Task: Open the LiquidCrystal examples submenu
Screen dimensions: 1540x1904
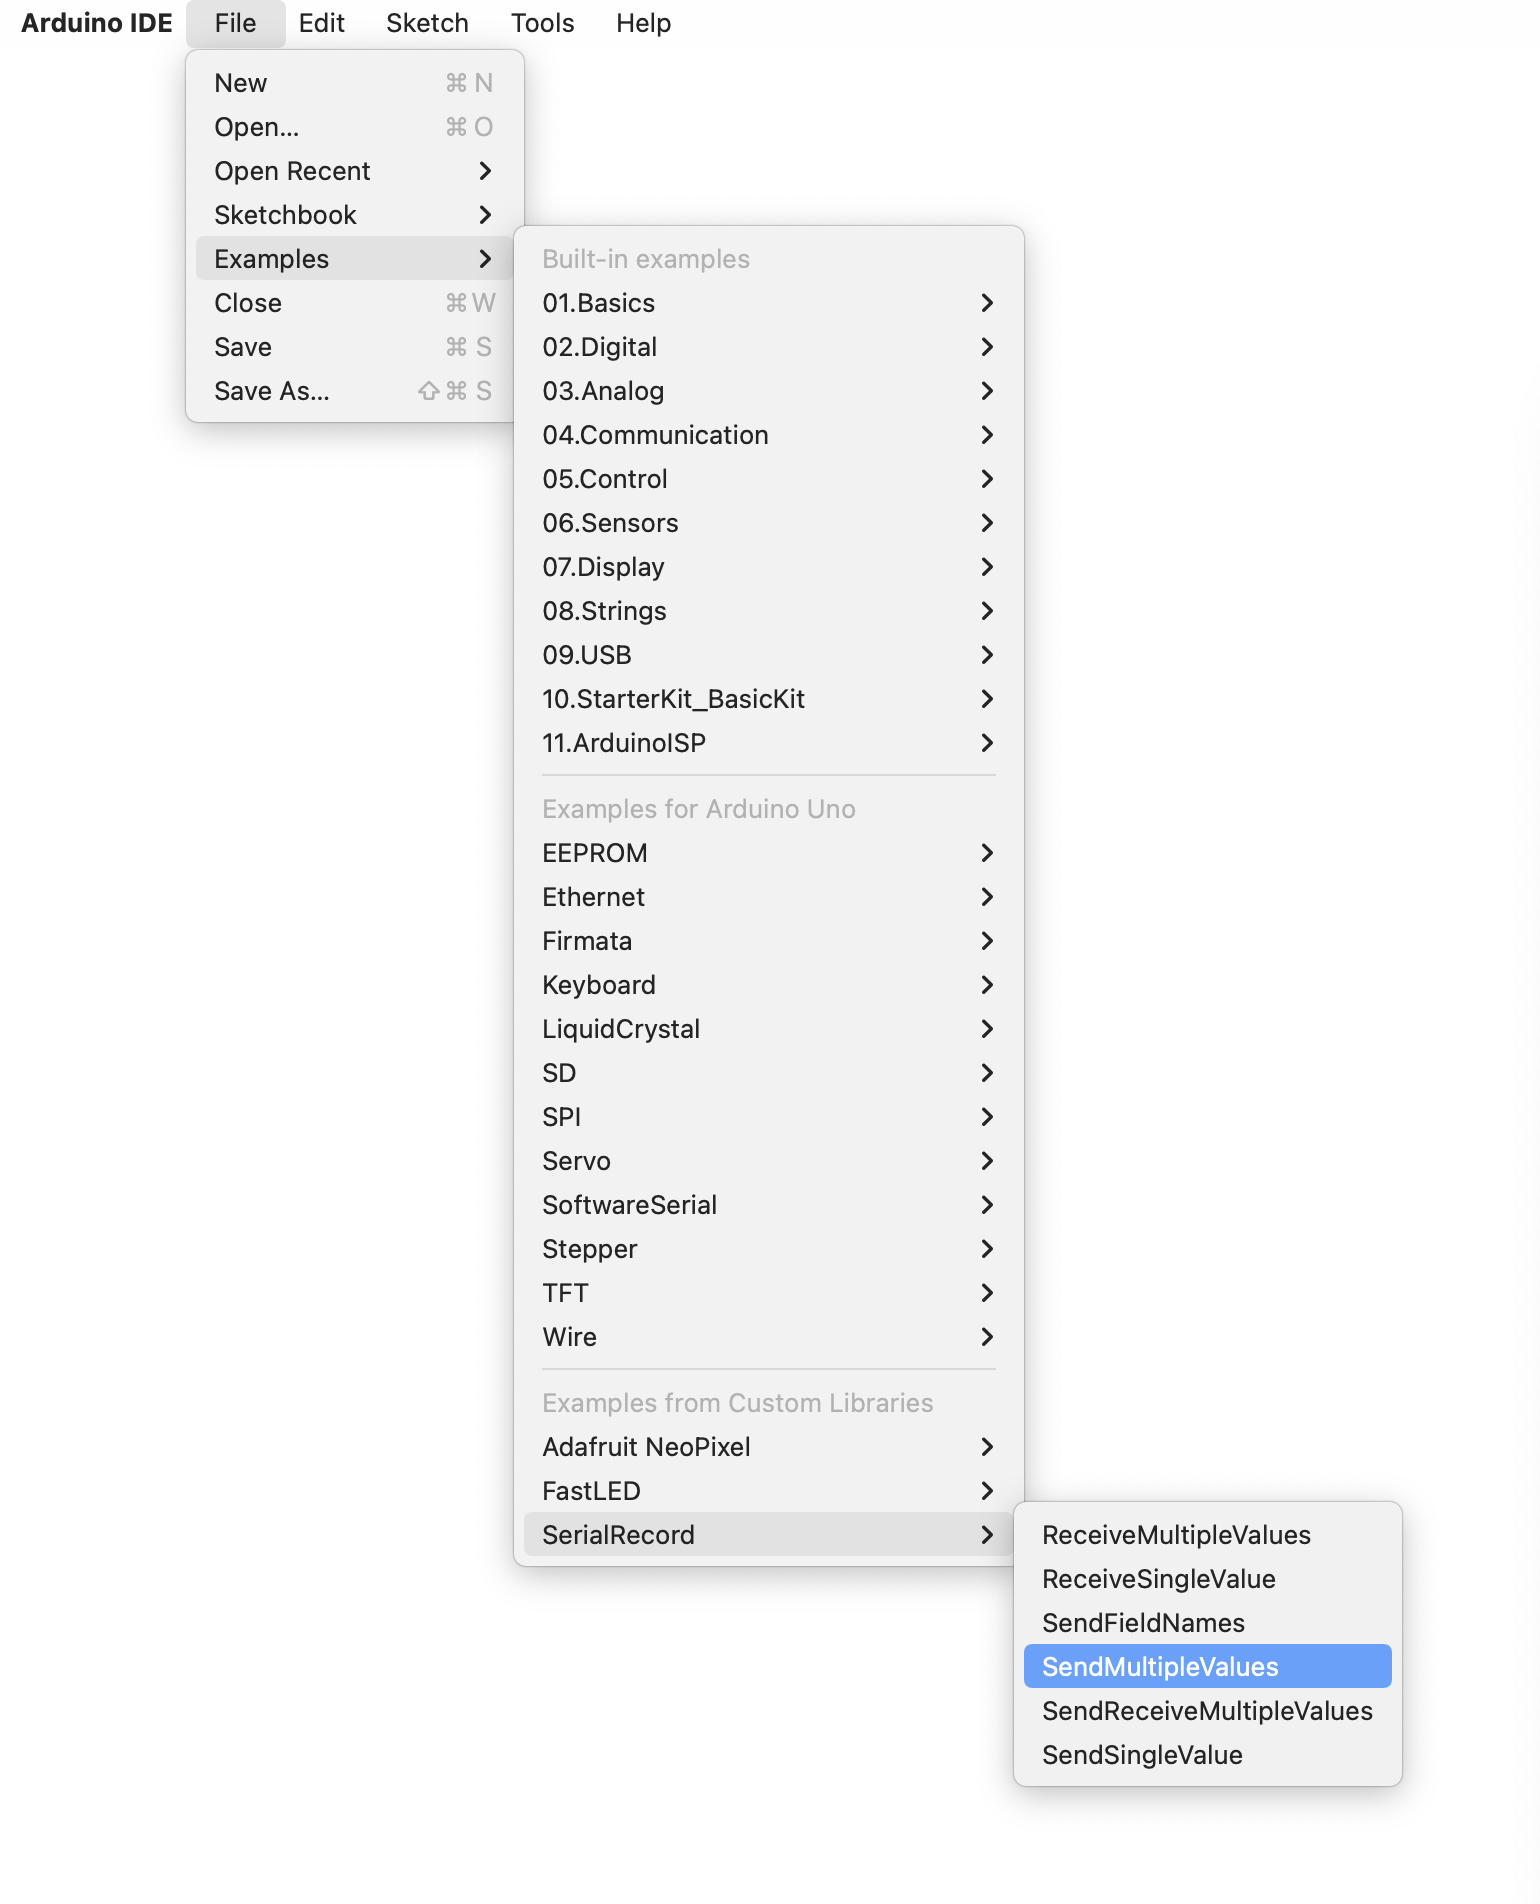Action: pyautogui.click(x=768, y=1029)
